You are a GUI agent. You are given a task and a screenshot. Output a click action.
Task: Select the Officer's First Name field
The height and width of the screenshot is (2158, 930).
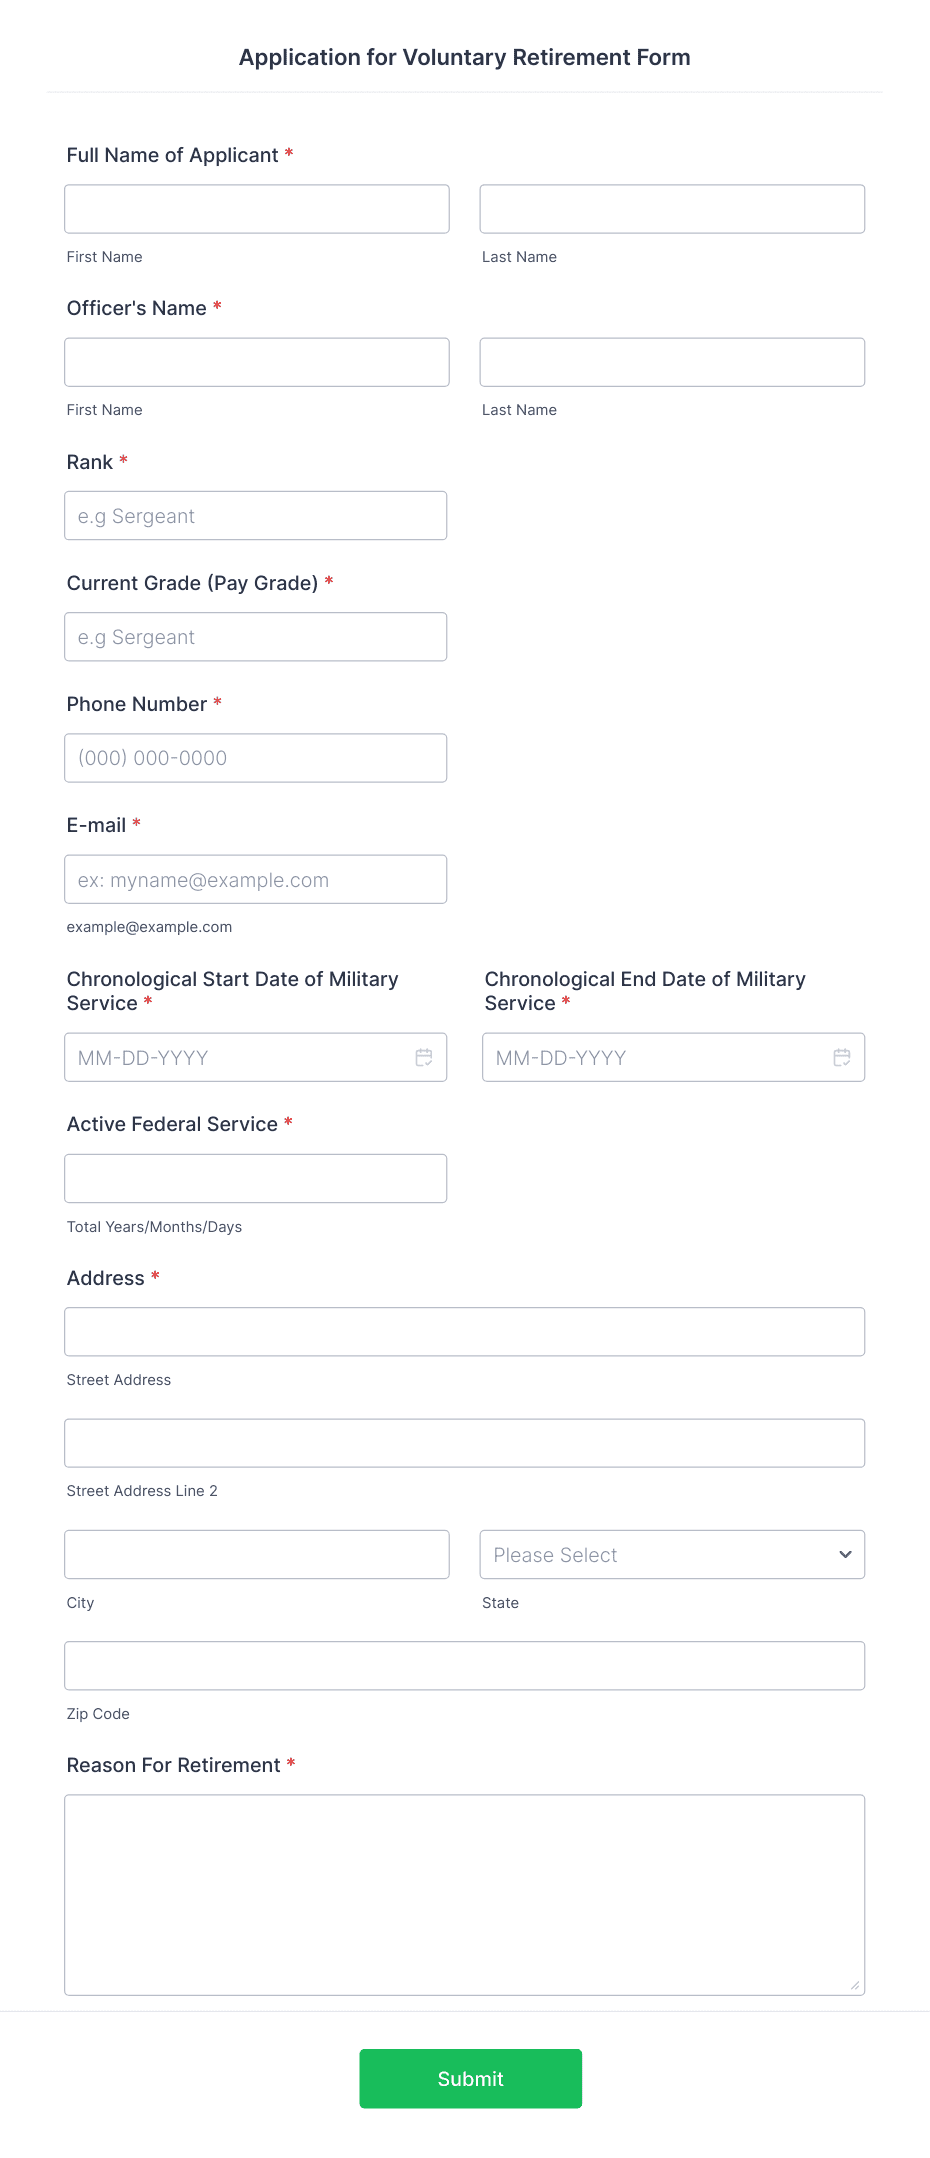coord(257,362)
